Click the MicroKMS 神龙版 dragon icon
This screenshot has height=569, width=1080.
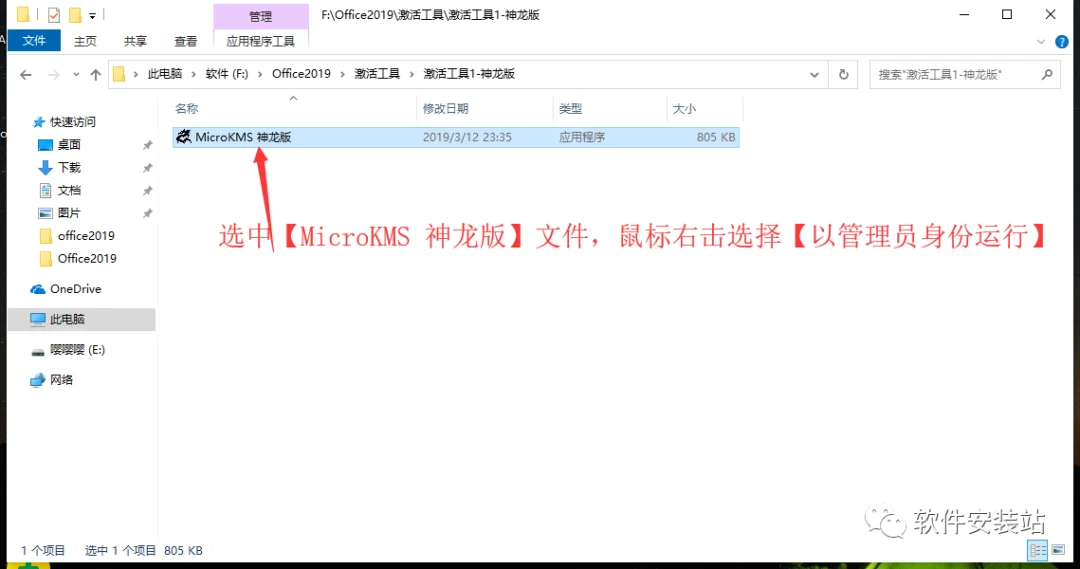click(x=183, y=136)
